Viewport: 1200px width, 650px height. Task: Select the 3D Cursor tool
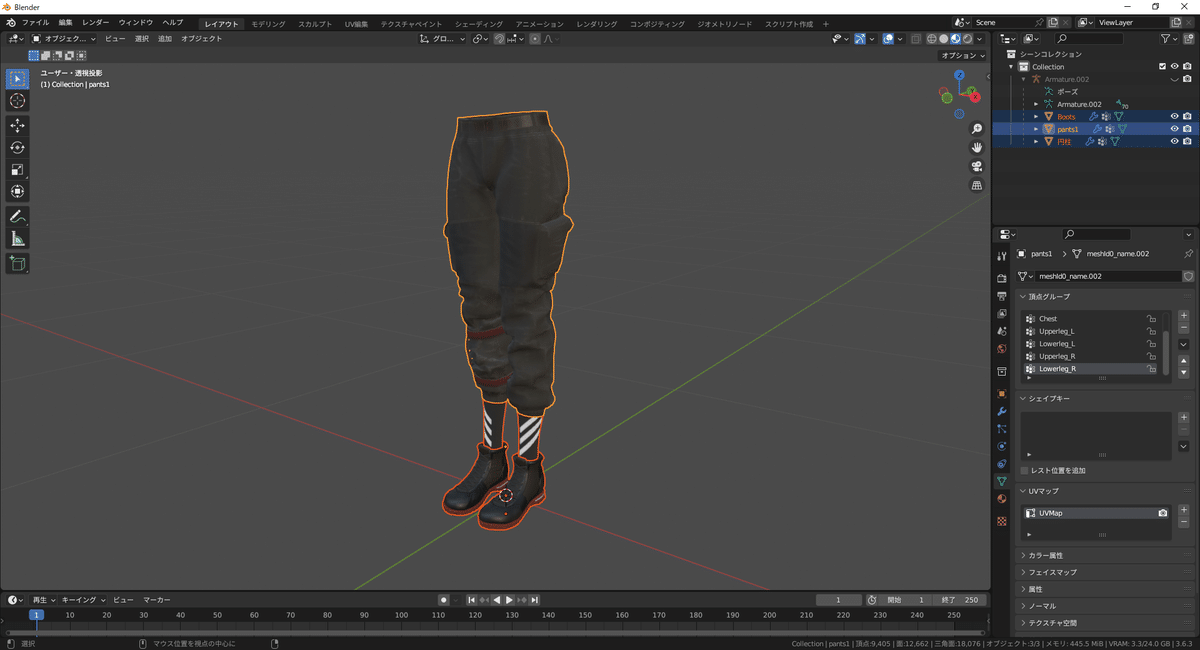point(18,101)
